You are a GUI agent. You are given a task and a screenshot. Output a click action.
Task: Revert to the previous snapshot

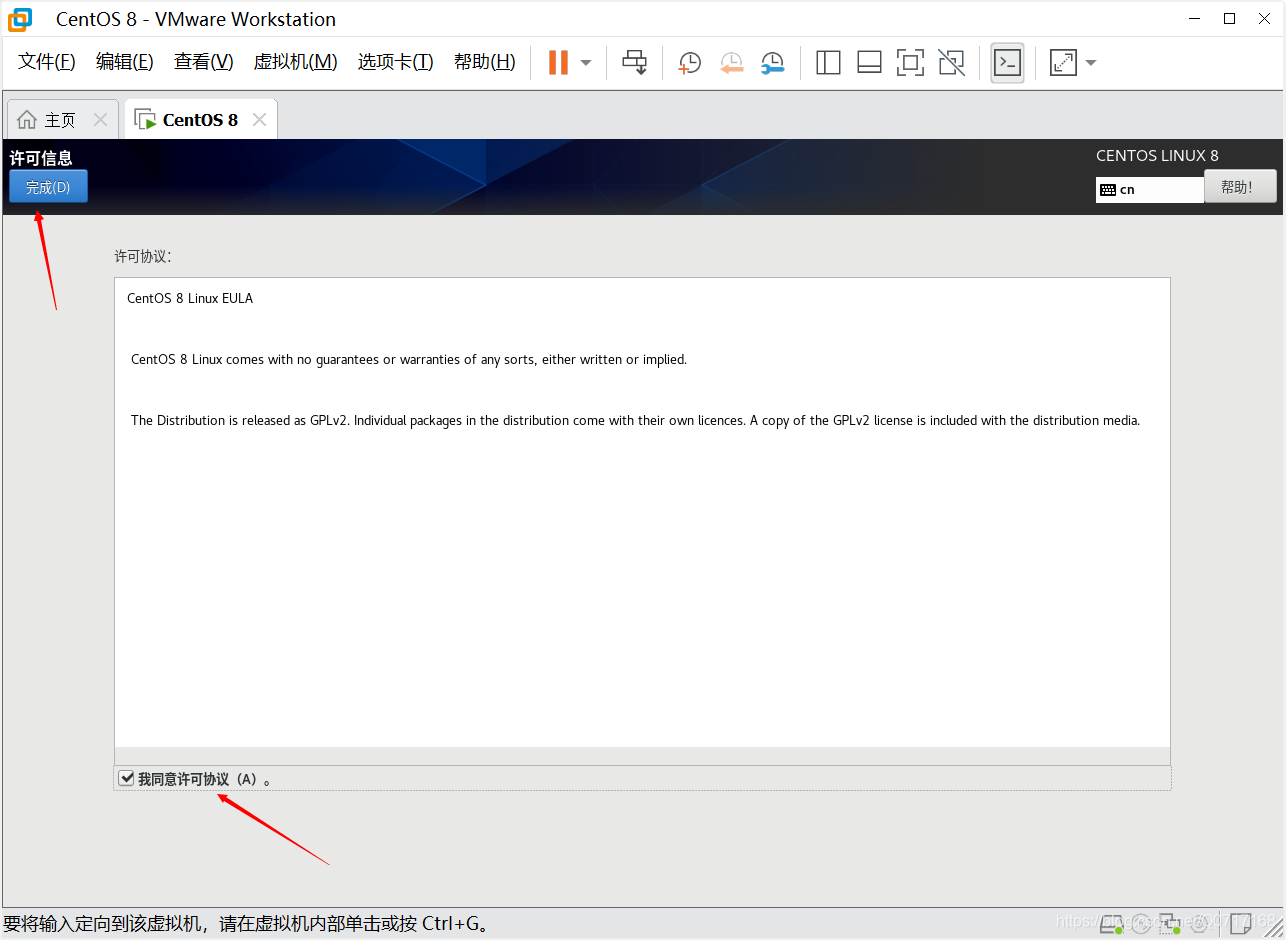click(732, 63)
